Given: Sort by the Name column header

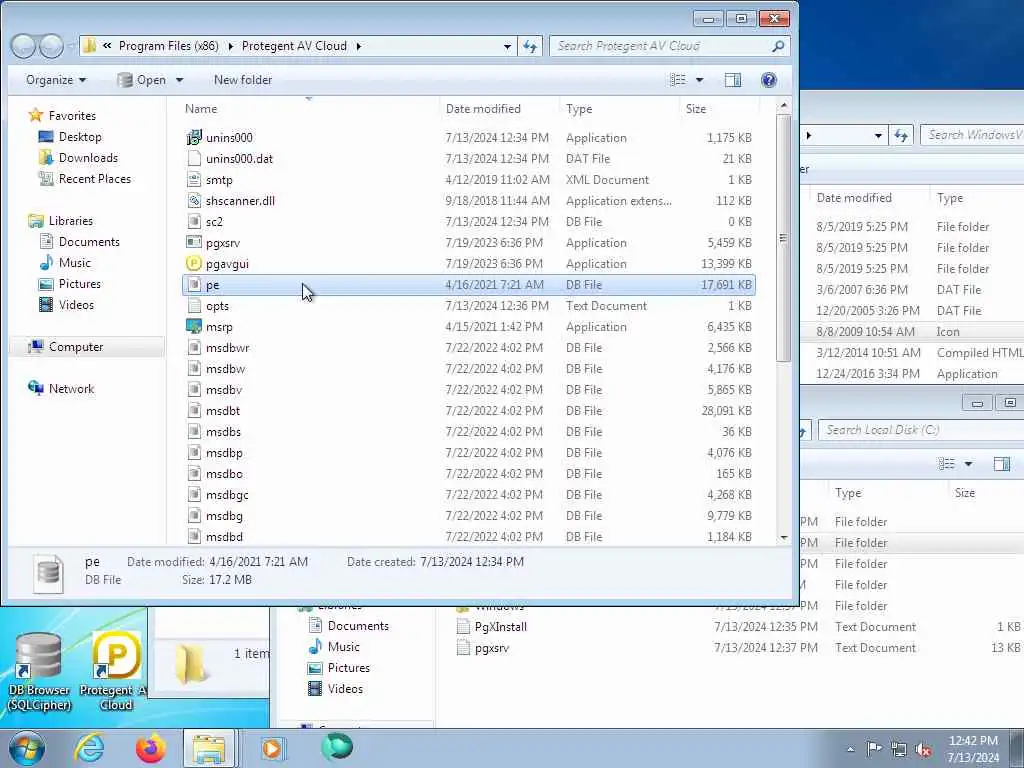Looking at the screenshot, I should point(201,109).
